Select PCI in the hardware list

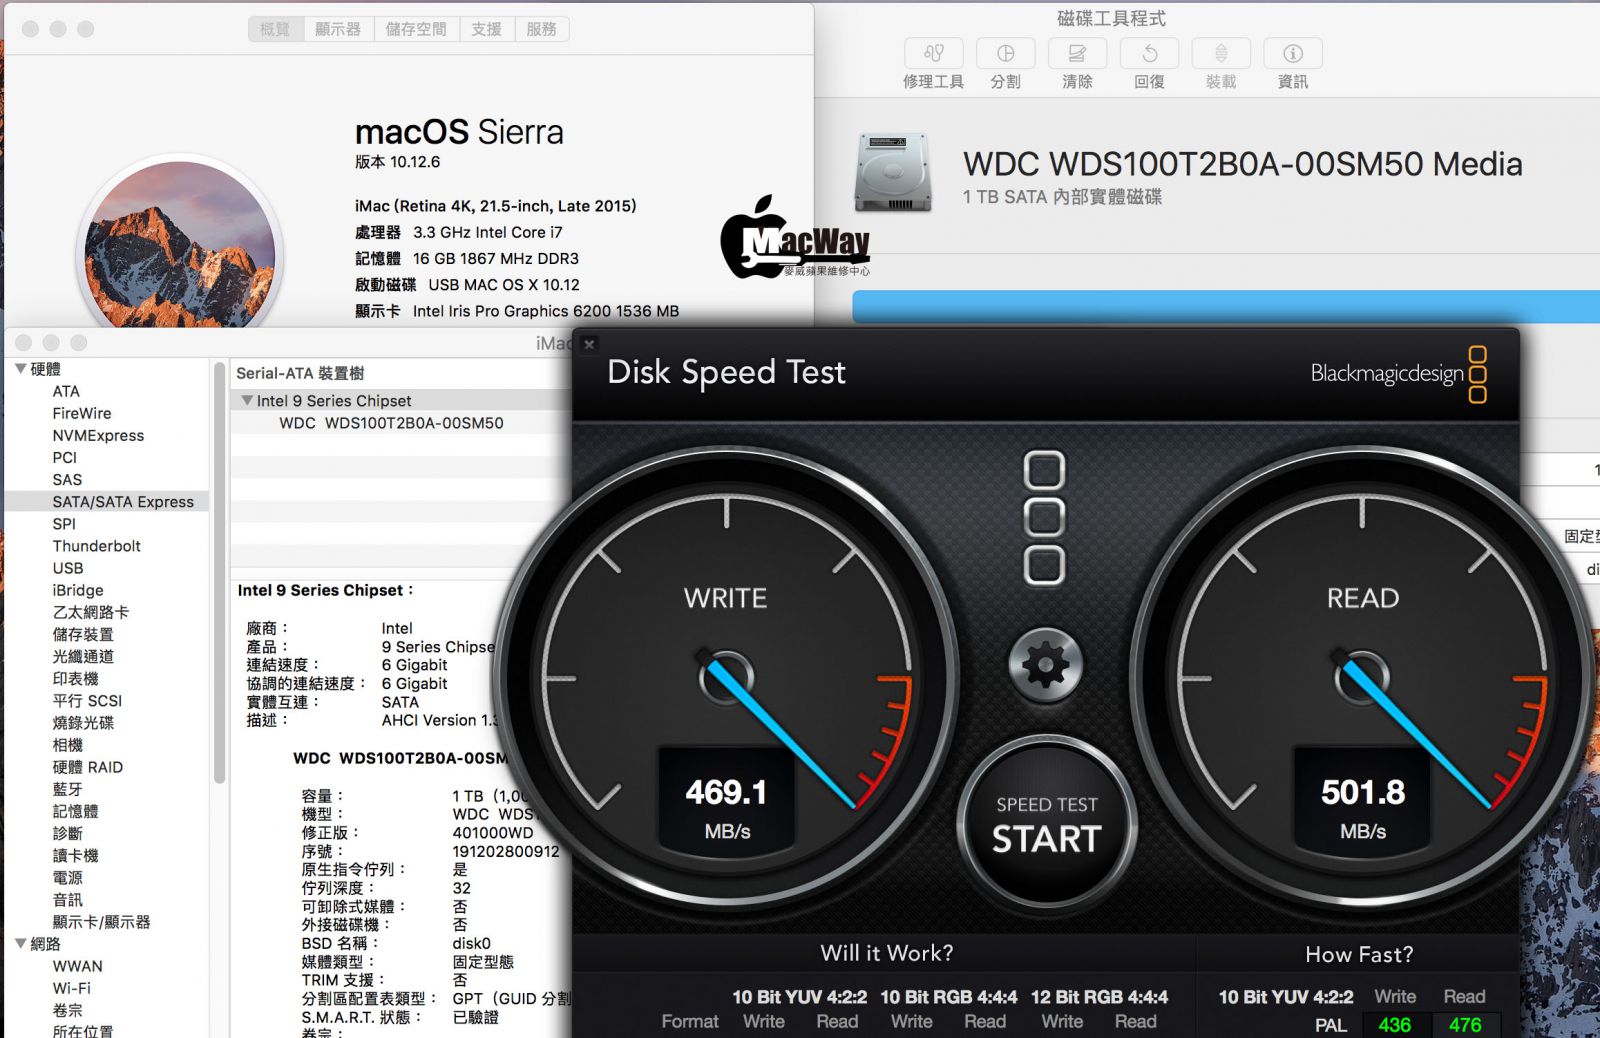(x=64, y=457)
